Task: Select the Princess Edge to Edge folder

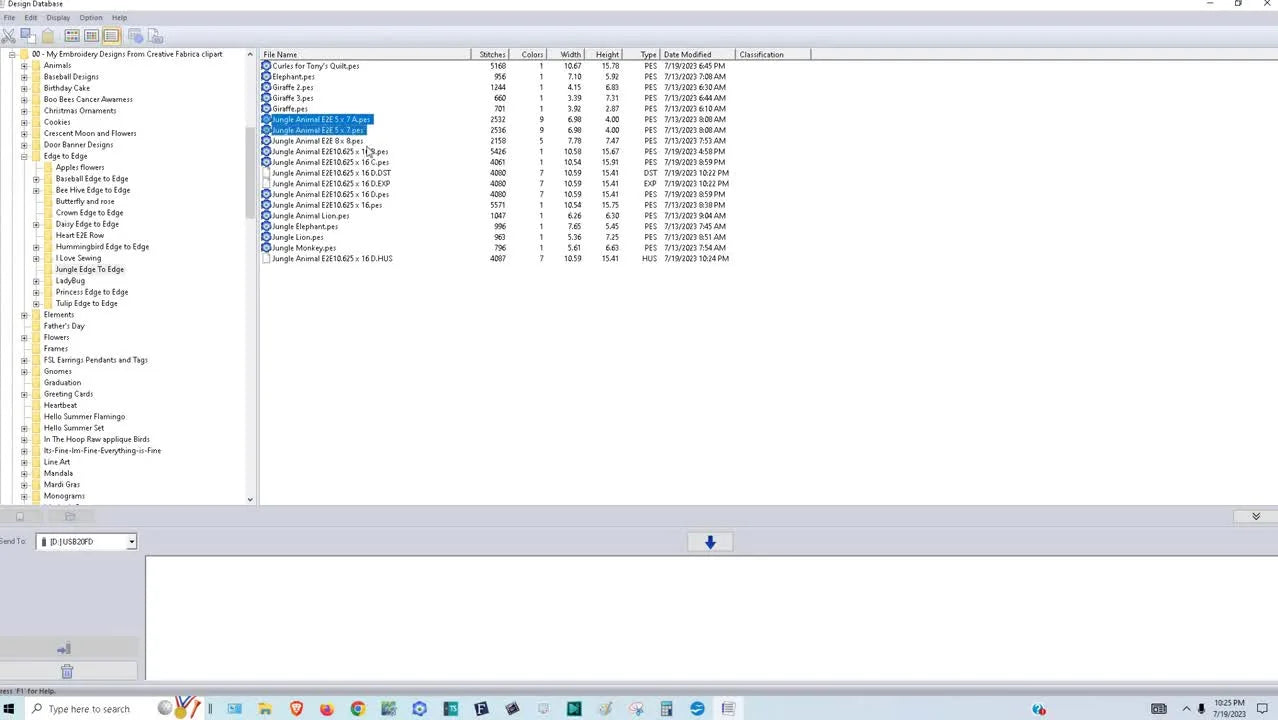Action: click(91, 292)
